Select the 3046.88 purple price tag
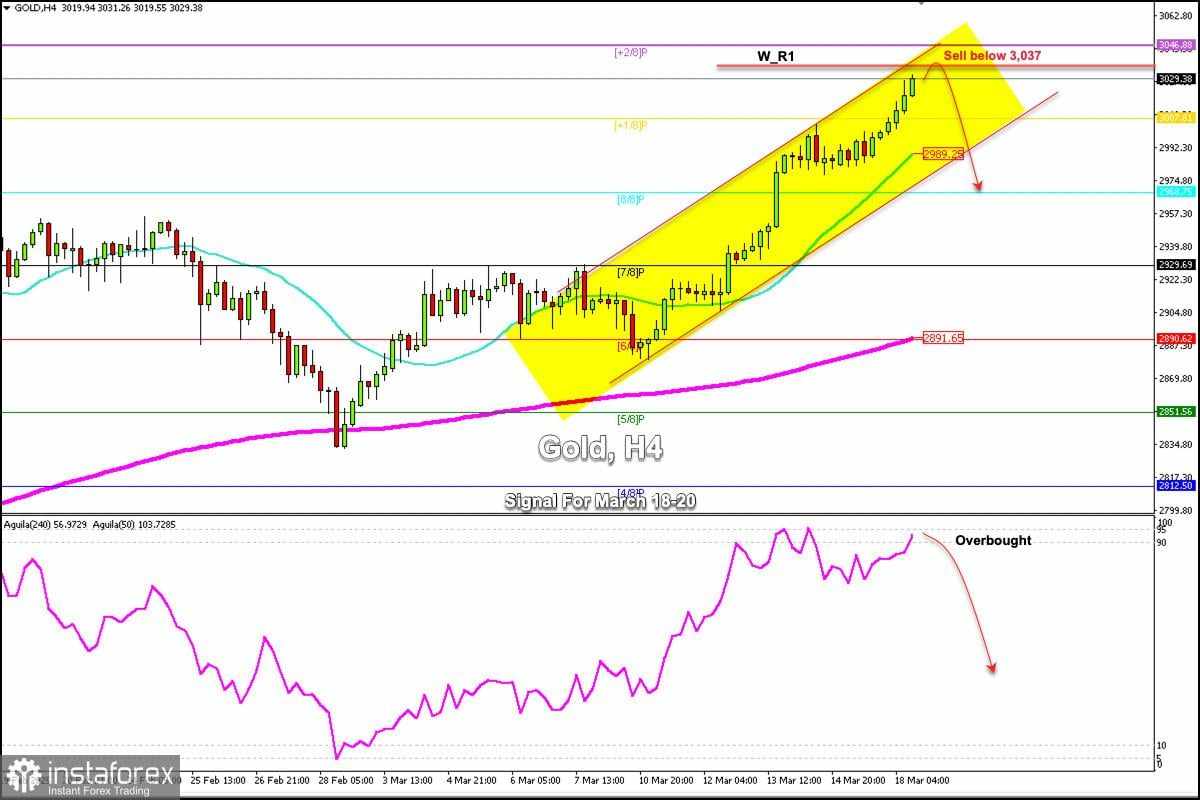 pyautogui.click(x=1176, y=45)
